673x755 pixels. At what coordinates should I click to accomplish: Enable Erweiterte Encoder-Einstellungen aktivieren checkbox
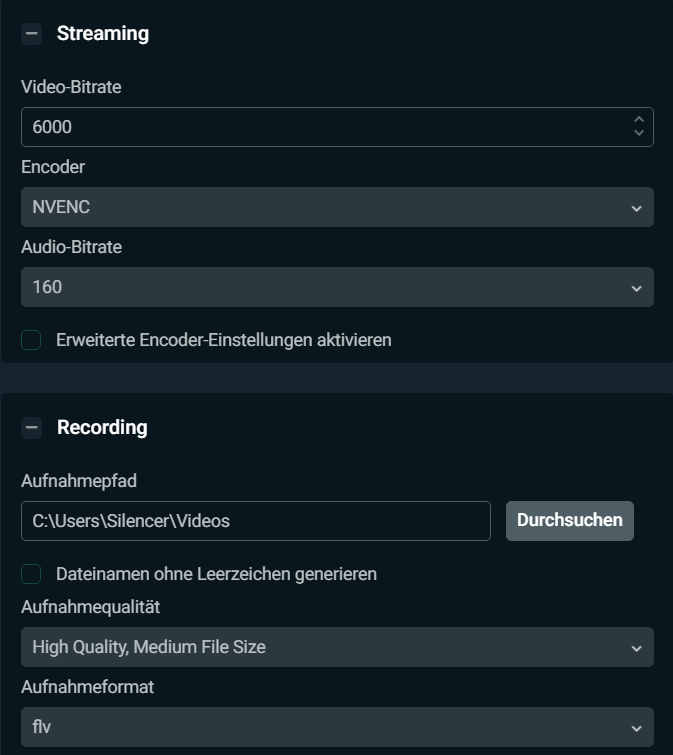32,340
